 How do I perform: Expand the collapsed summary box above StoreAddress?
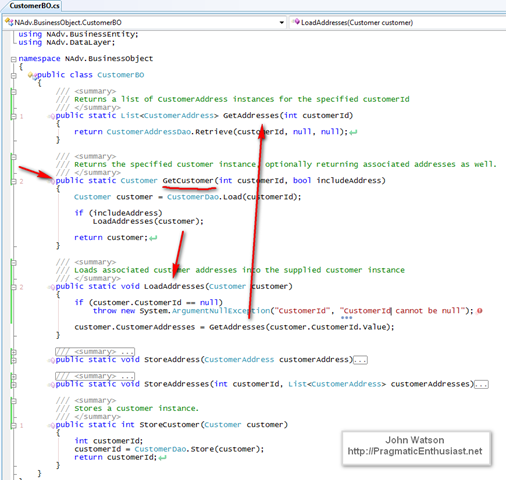95,351
